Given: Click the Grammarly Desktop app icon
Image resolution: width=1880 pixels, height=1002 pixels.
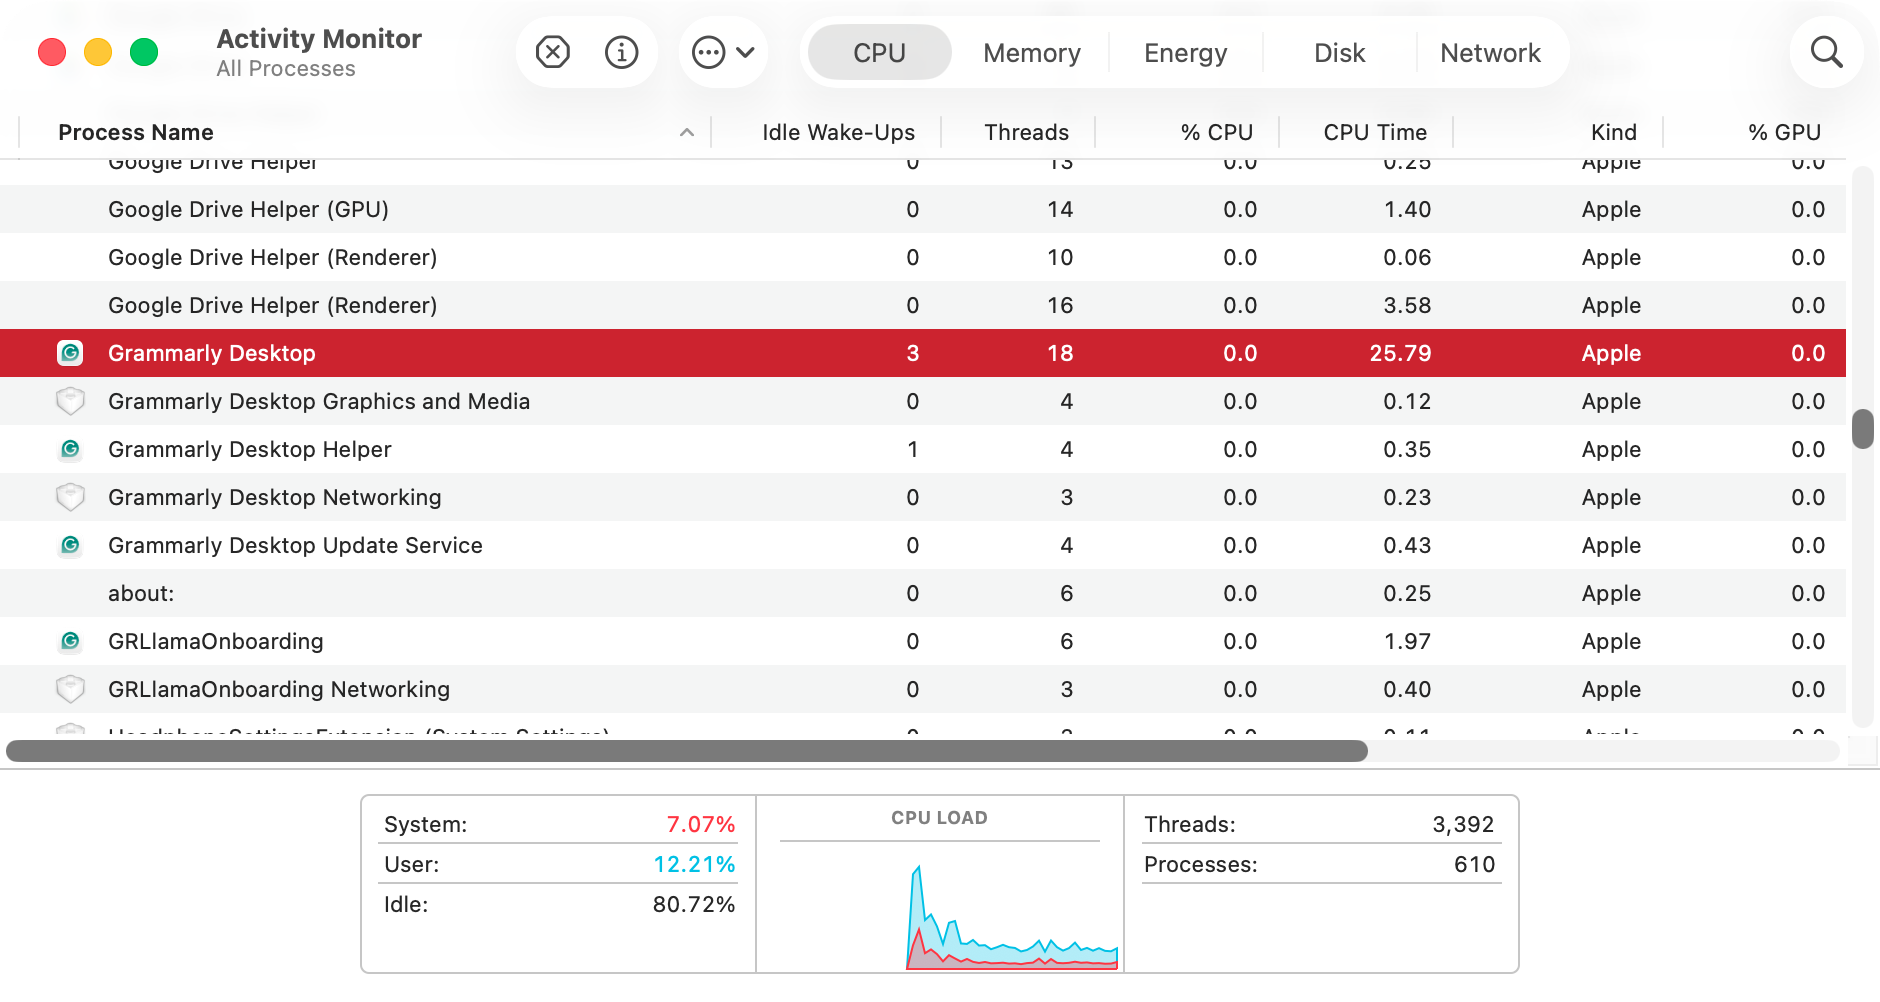Looking at the screenshot, I should pyautogui.click(x=70, y=353).
